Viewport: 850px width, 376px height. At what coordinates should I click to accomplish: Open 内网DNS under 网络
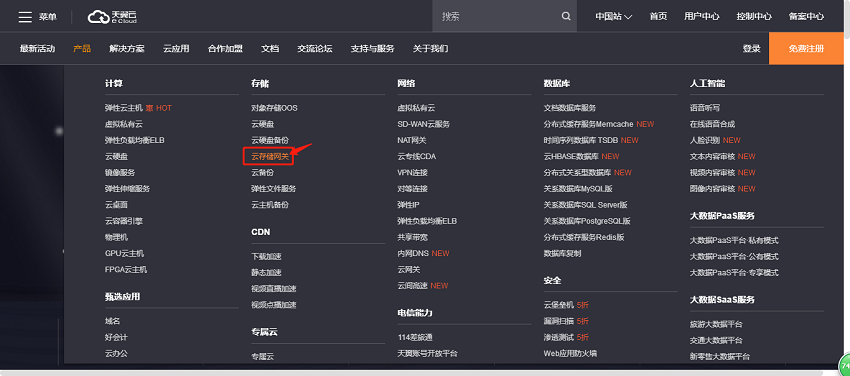click(413, 254)
